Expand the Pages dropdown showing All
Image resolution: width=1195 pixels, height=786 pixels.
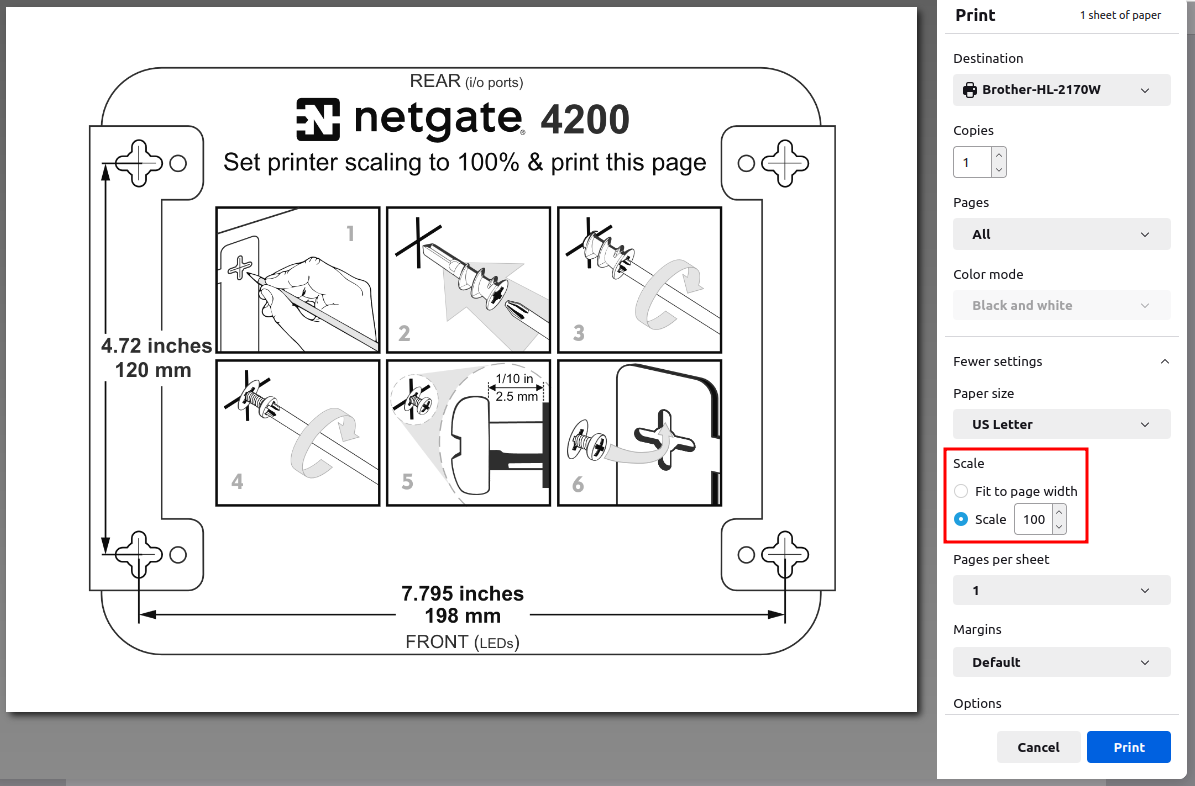pyautogui.click(x=1061, y=234)
